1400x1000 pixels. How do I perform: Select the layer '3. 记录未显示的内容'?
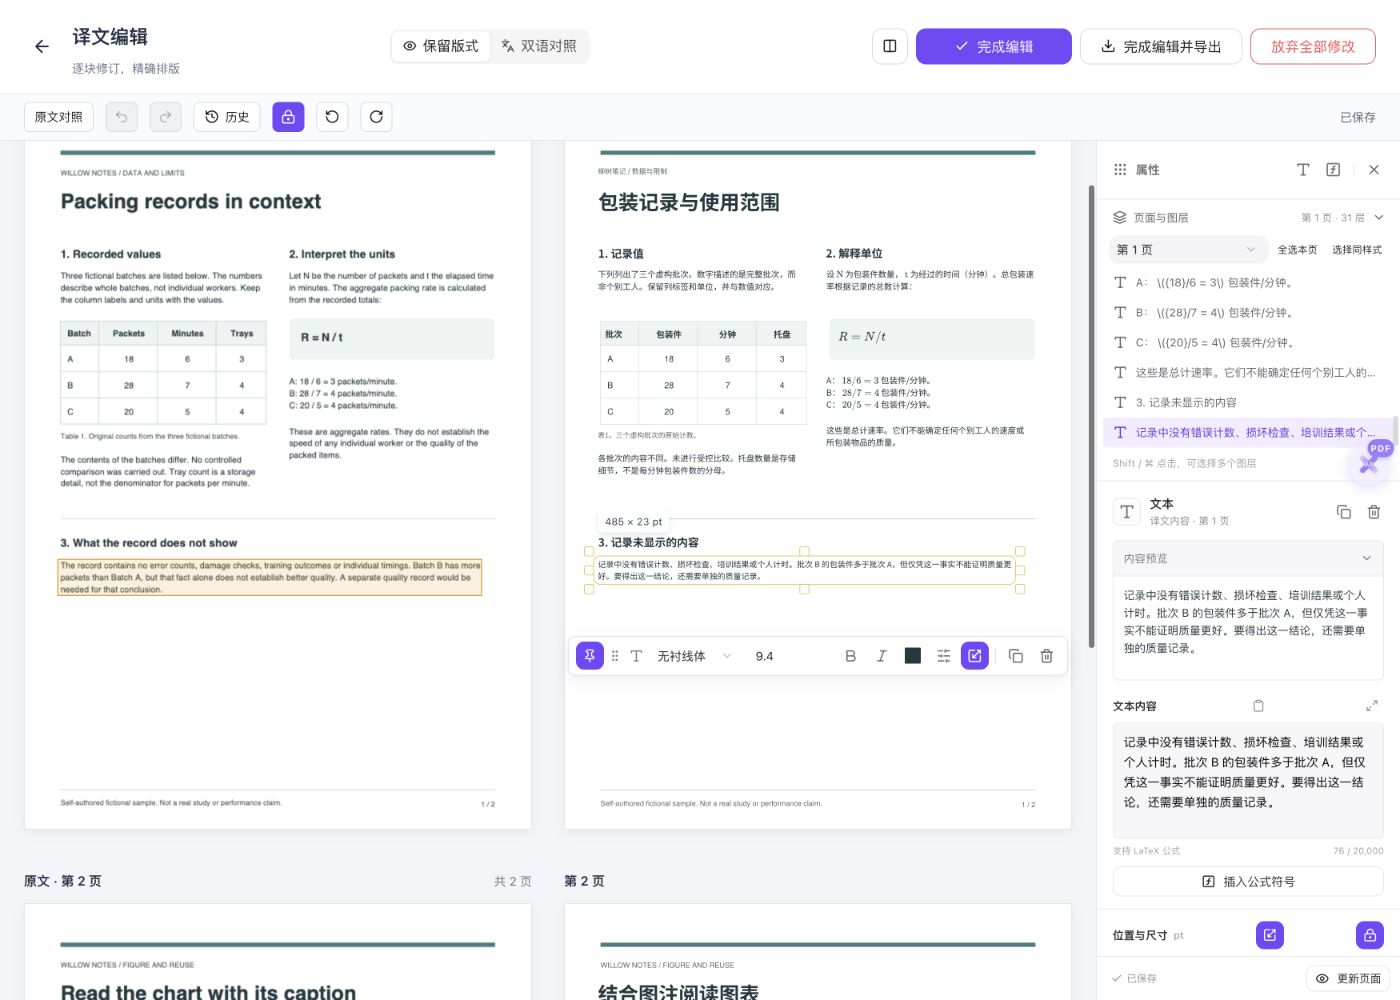[x=1250, y=402]
